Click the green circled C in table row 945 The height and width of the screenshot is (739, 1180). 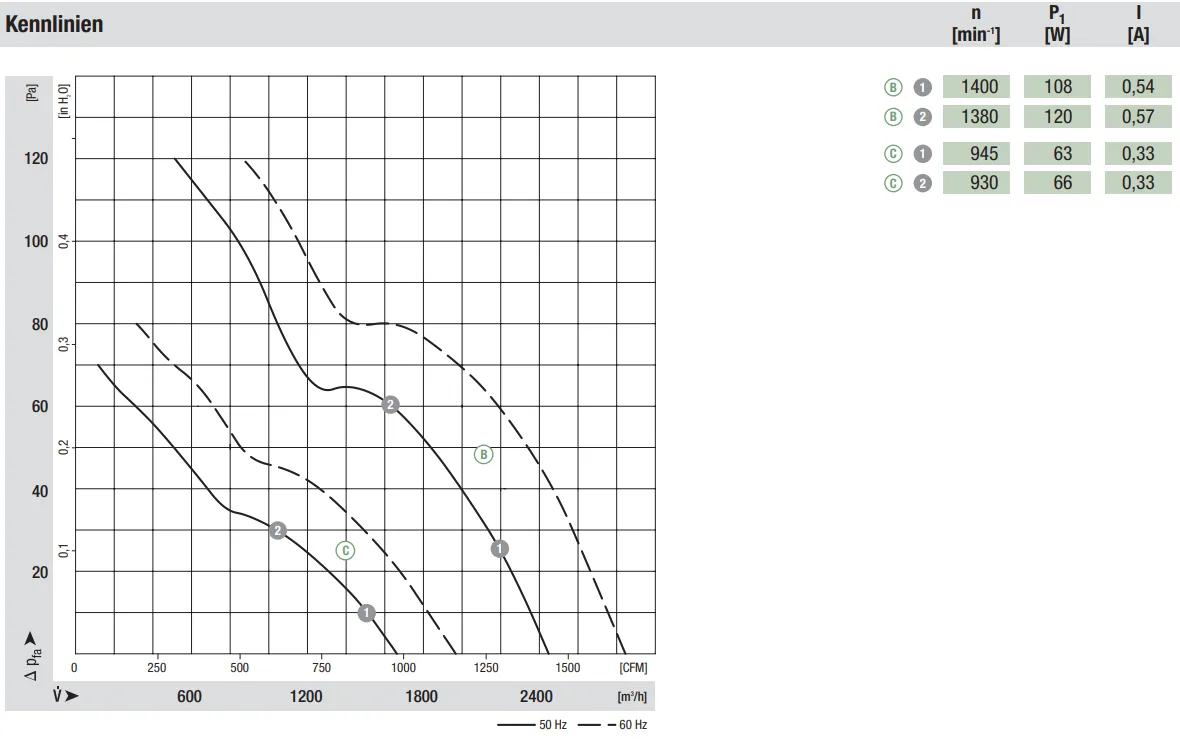coord(893,154)
